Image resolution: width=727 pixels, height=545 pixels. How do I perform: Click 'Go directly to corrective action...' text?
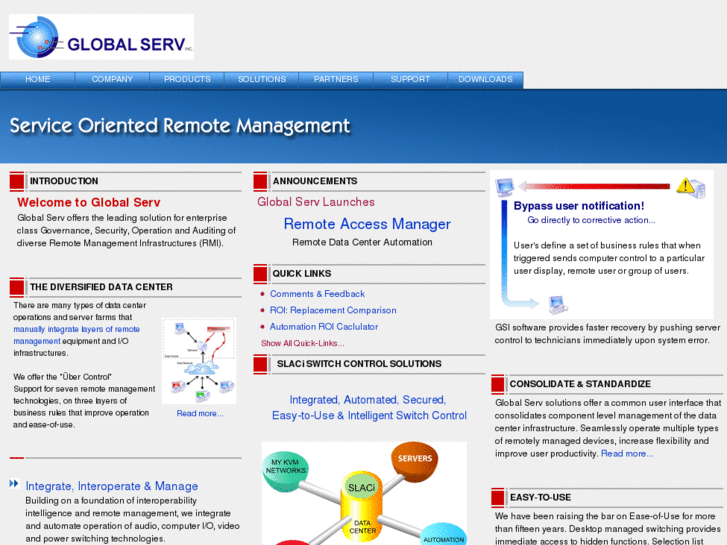point(591,220)
